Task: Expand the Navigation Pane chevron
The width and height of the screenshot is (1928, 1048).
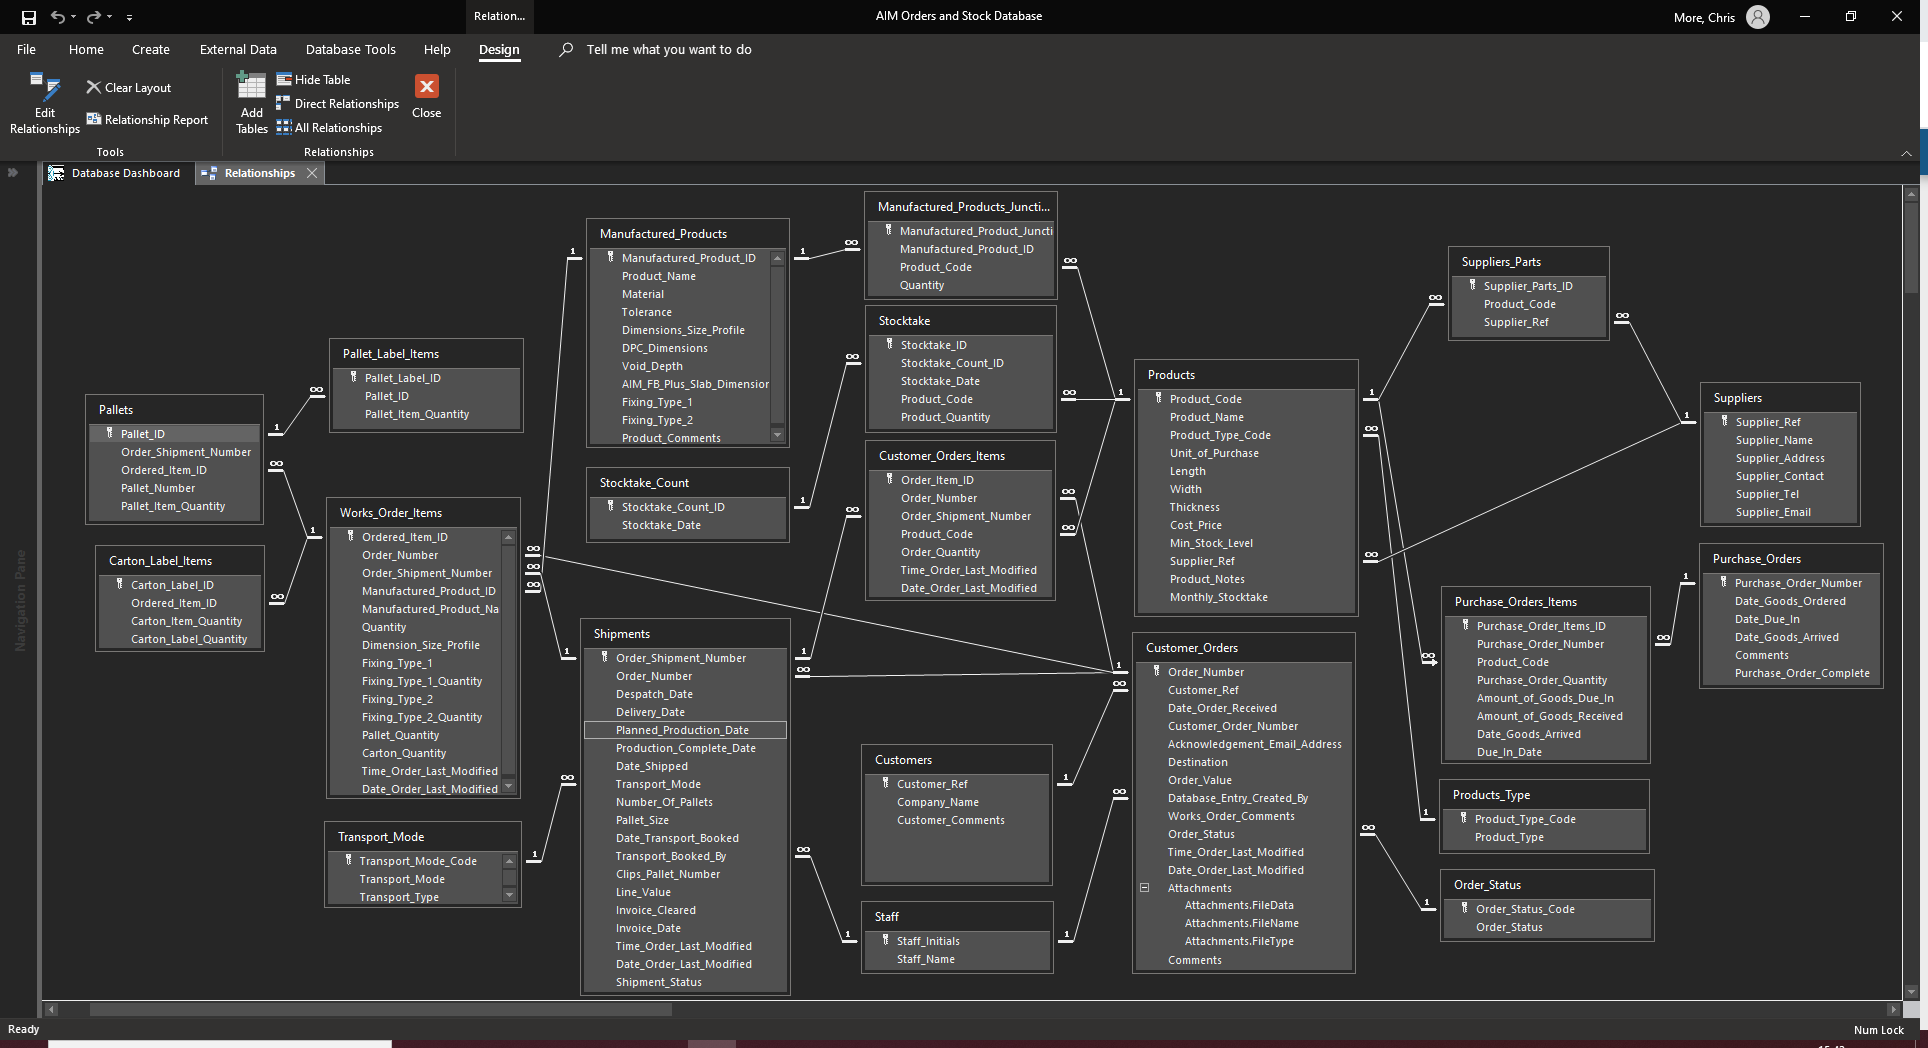Action: click(x=13, y=173)
